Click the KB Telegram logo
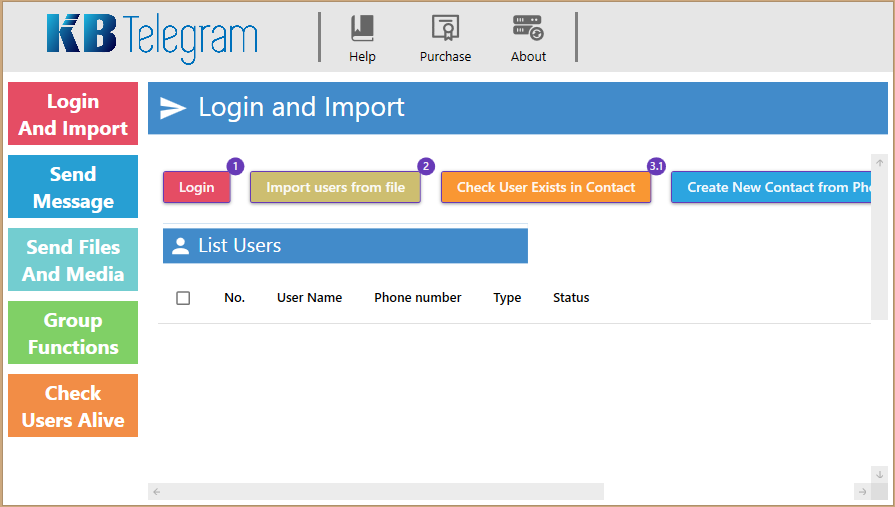The image size is (895, 507). pyautogui.click(x=152, y=38)
